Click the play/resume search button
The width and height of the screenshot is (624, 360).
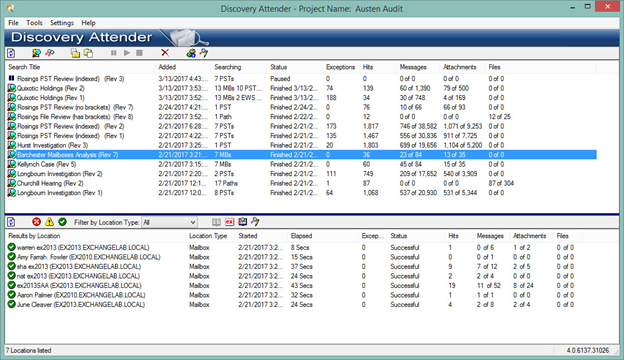[x=127, y=53]
